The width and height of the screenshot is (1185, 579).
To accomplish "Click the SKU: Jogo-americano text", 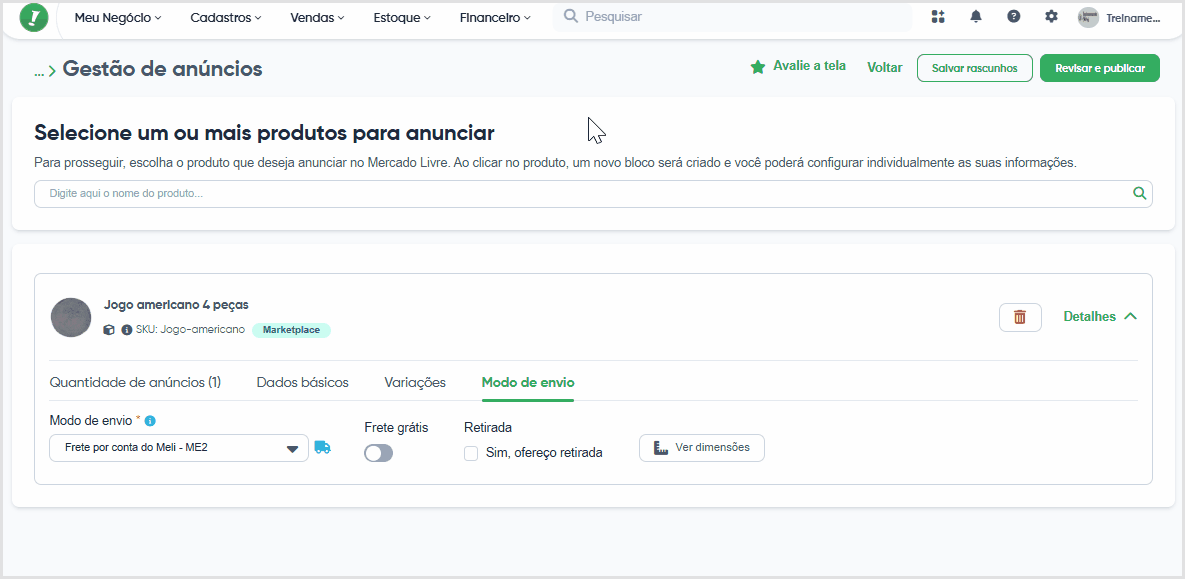I will click(190, 330).
